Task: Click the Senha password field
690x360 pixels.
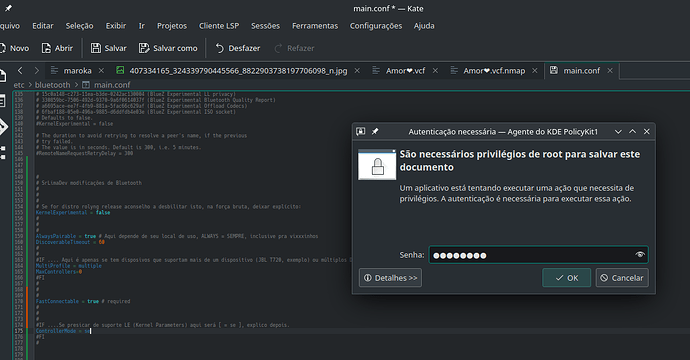Action: coord(539,255)
